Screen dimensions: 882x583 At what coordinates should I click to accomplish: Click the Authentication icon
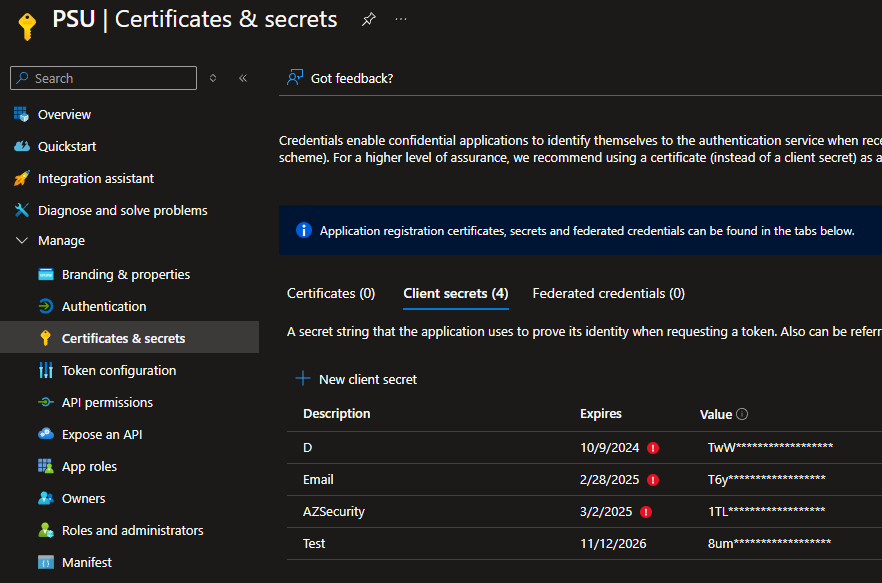coord(46,307)
